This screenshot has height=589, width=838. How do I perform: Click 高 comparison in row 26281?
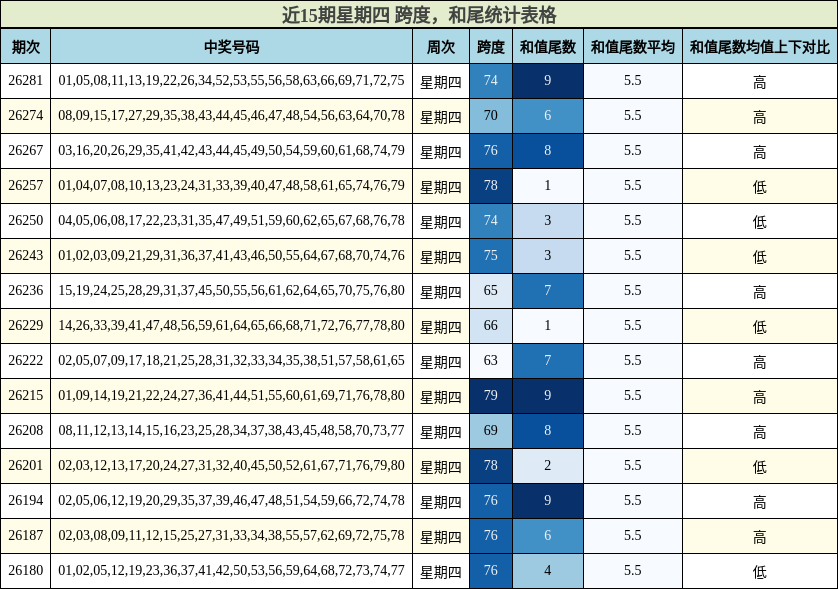759,82
